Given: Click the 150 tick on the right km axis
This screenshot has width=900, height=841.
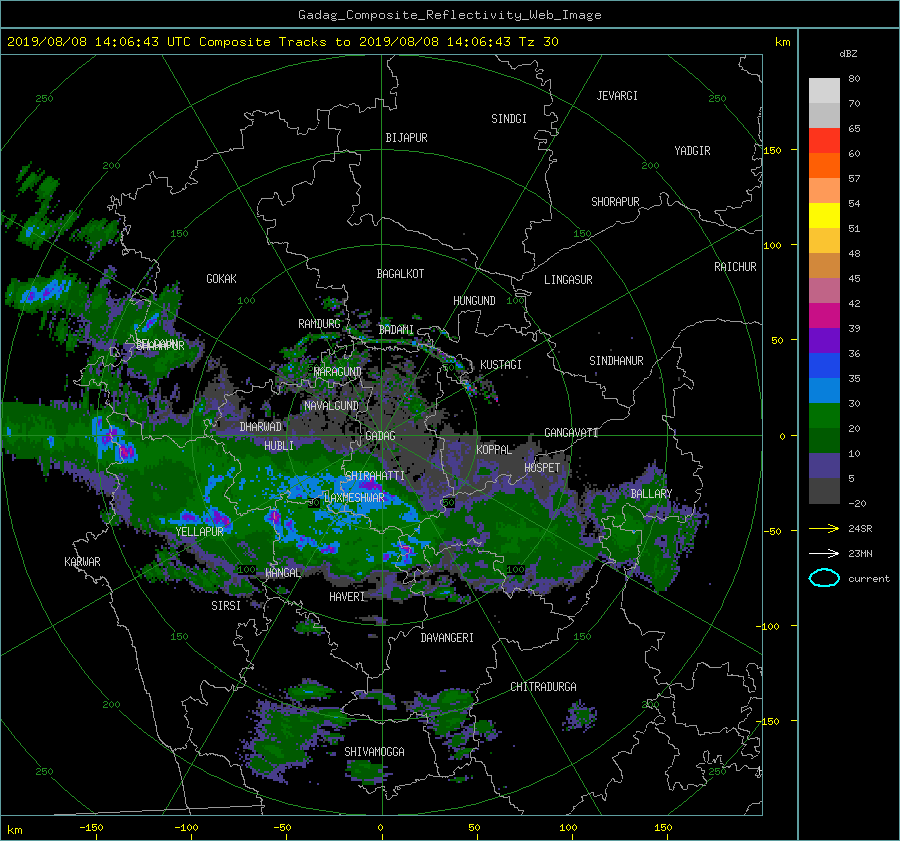Looking at the screenshot, I should pyautogui.click(x=773, y=150).
